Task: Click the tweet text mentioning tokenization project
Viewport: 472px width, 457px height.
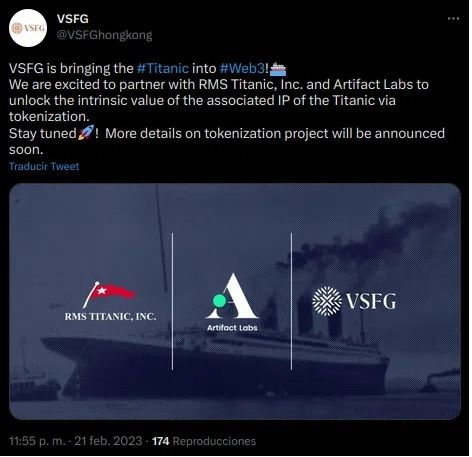Action: pos(227,141)
